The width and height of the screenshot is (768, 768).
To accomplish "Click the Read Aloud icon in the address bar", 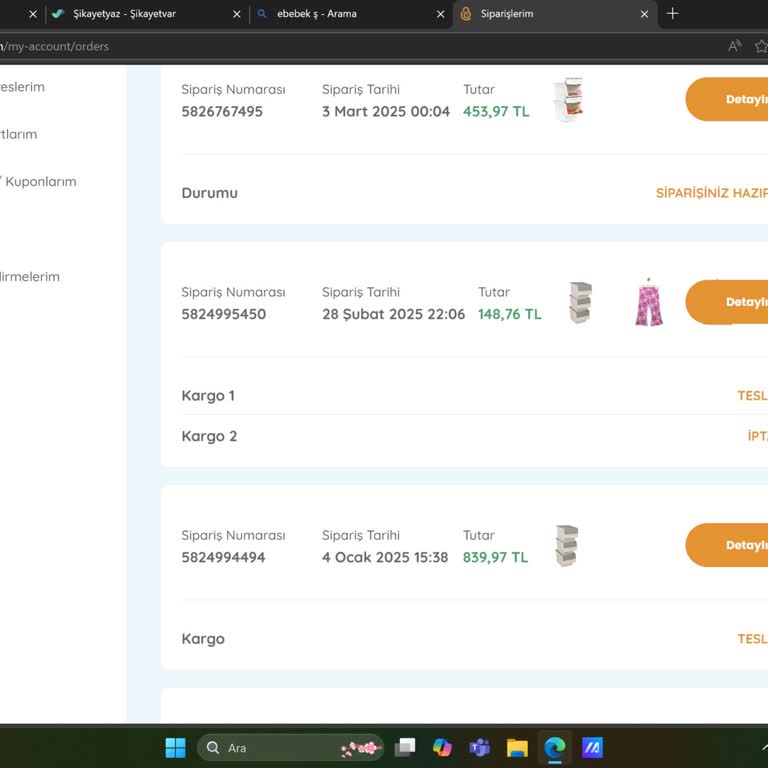I will tap(734, 46).
